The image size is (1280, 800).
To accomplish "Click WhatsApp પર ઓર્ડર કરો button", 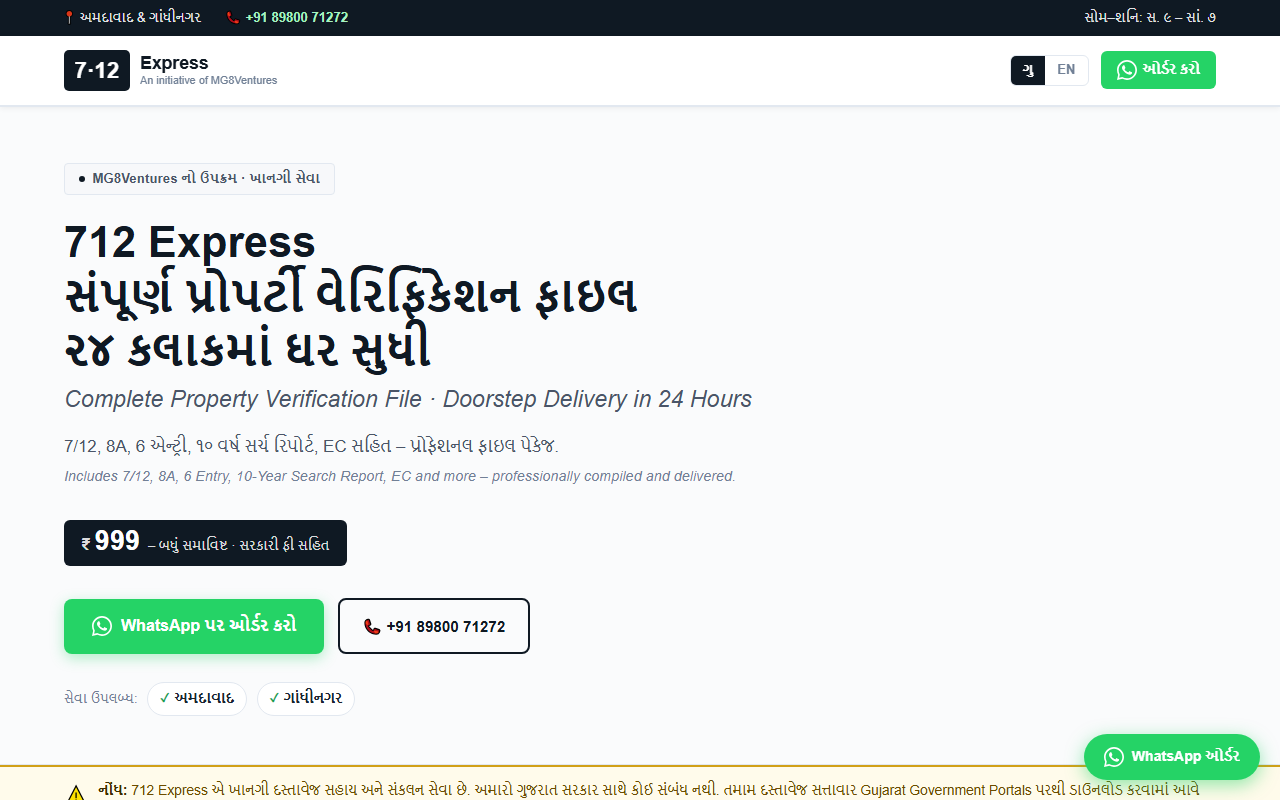I will (194, 626).
